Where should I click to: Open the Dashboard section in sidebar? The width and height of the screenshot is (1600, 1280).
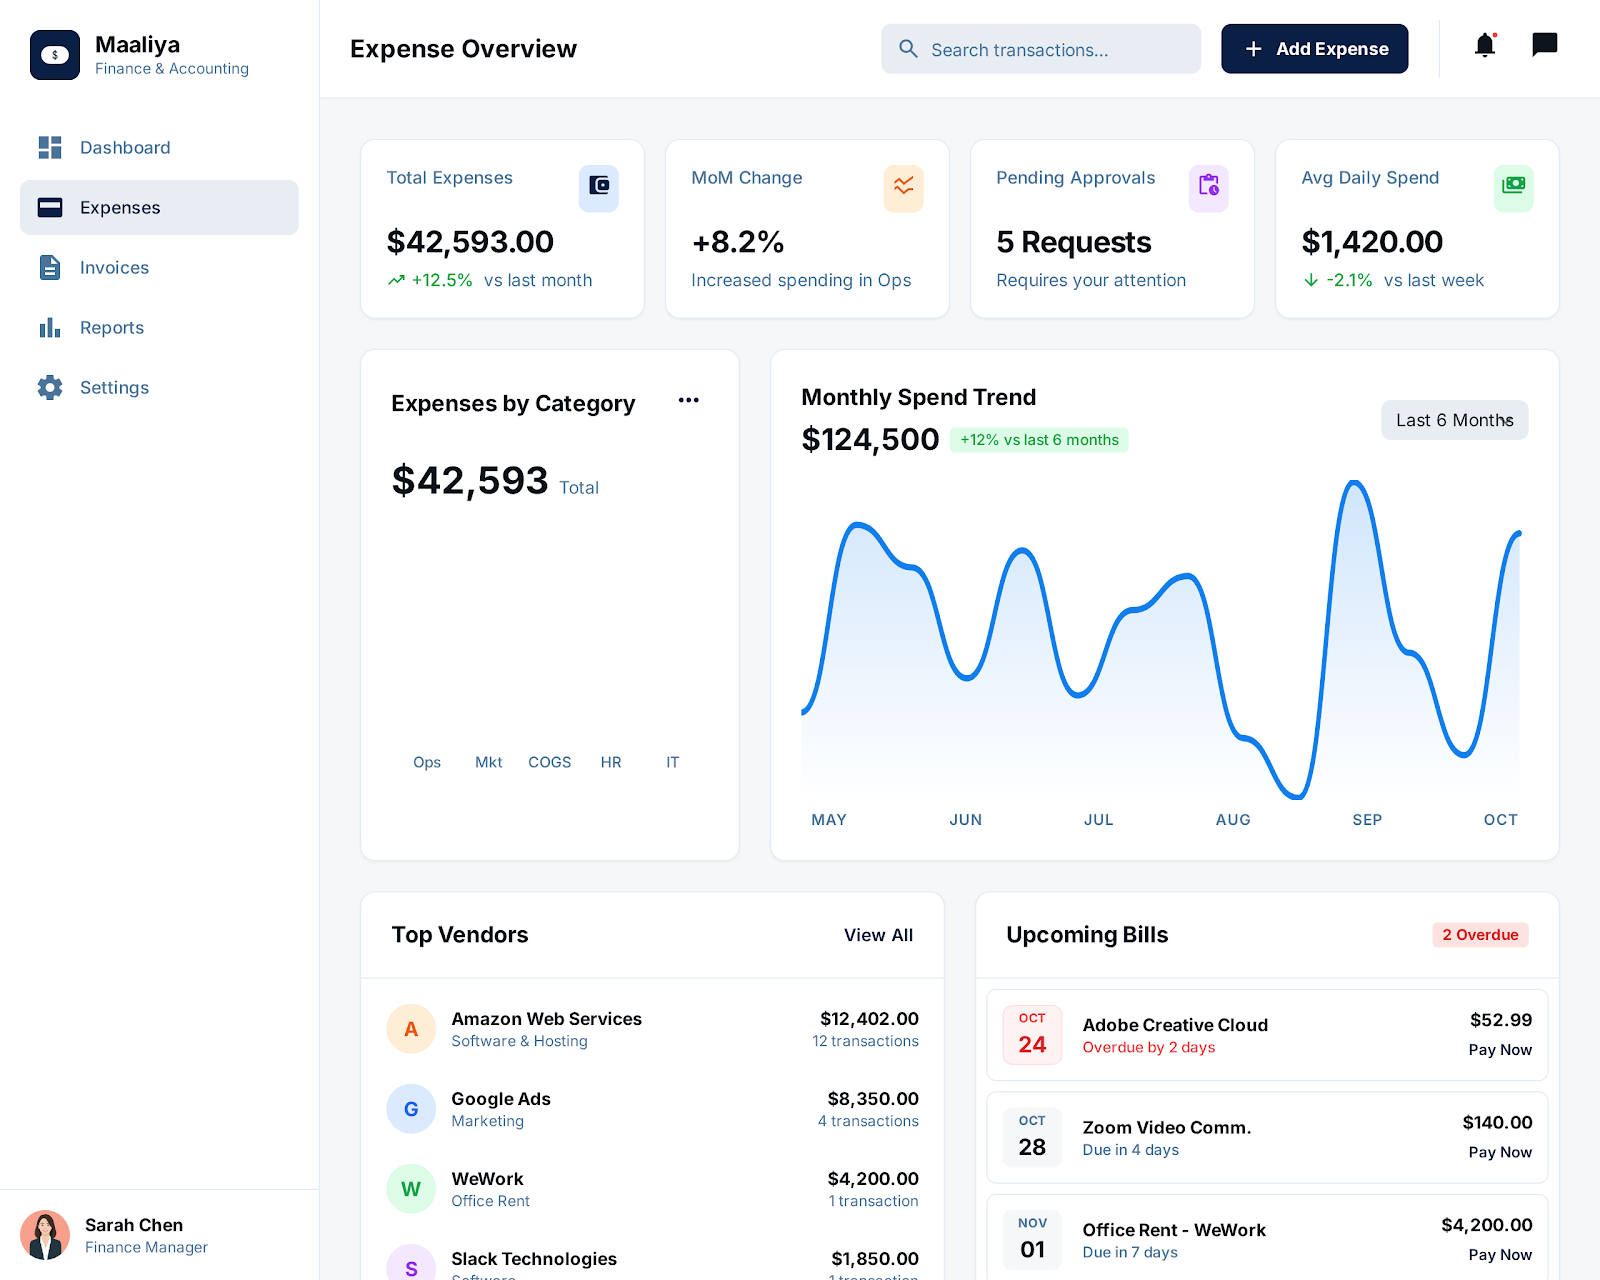(x=124, y=147)
